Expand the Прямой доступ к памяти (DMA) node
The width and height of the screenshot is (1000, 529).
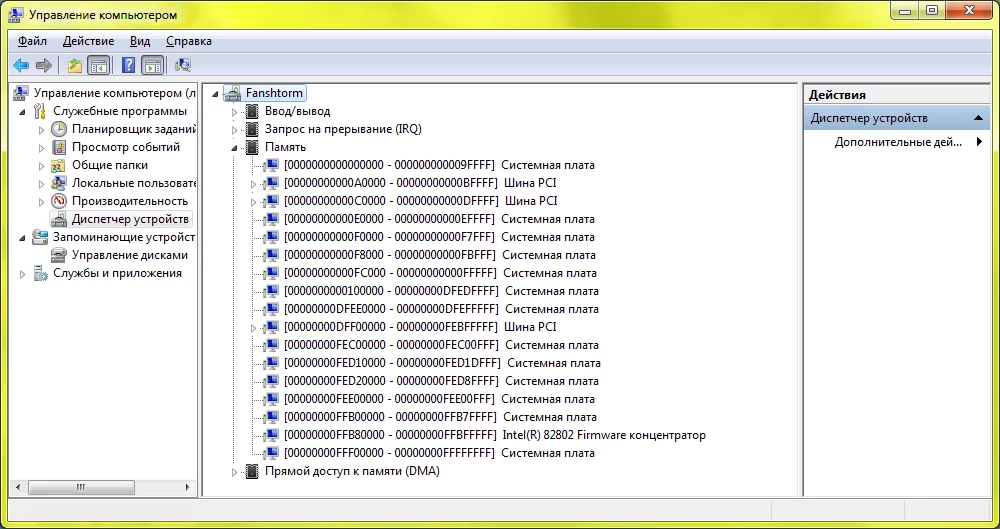[x=235, y=473]
